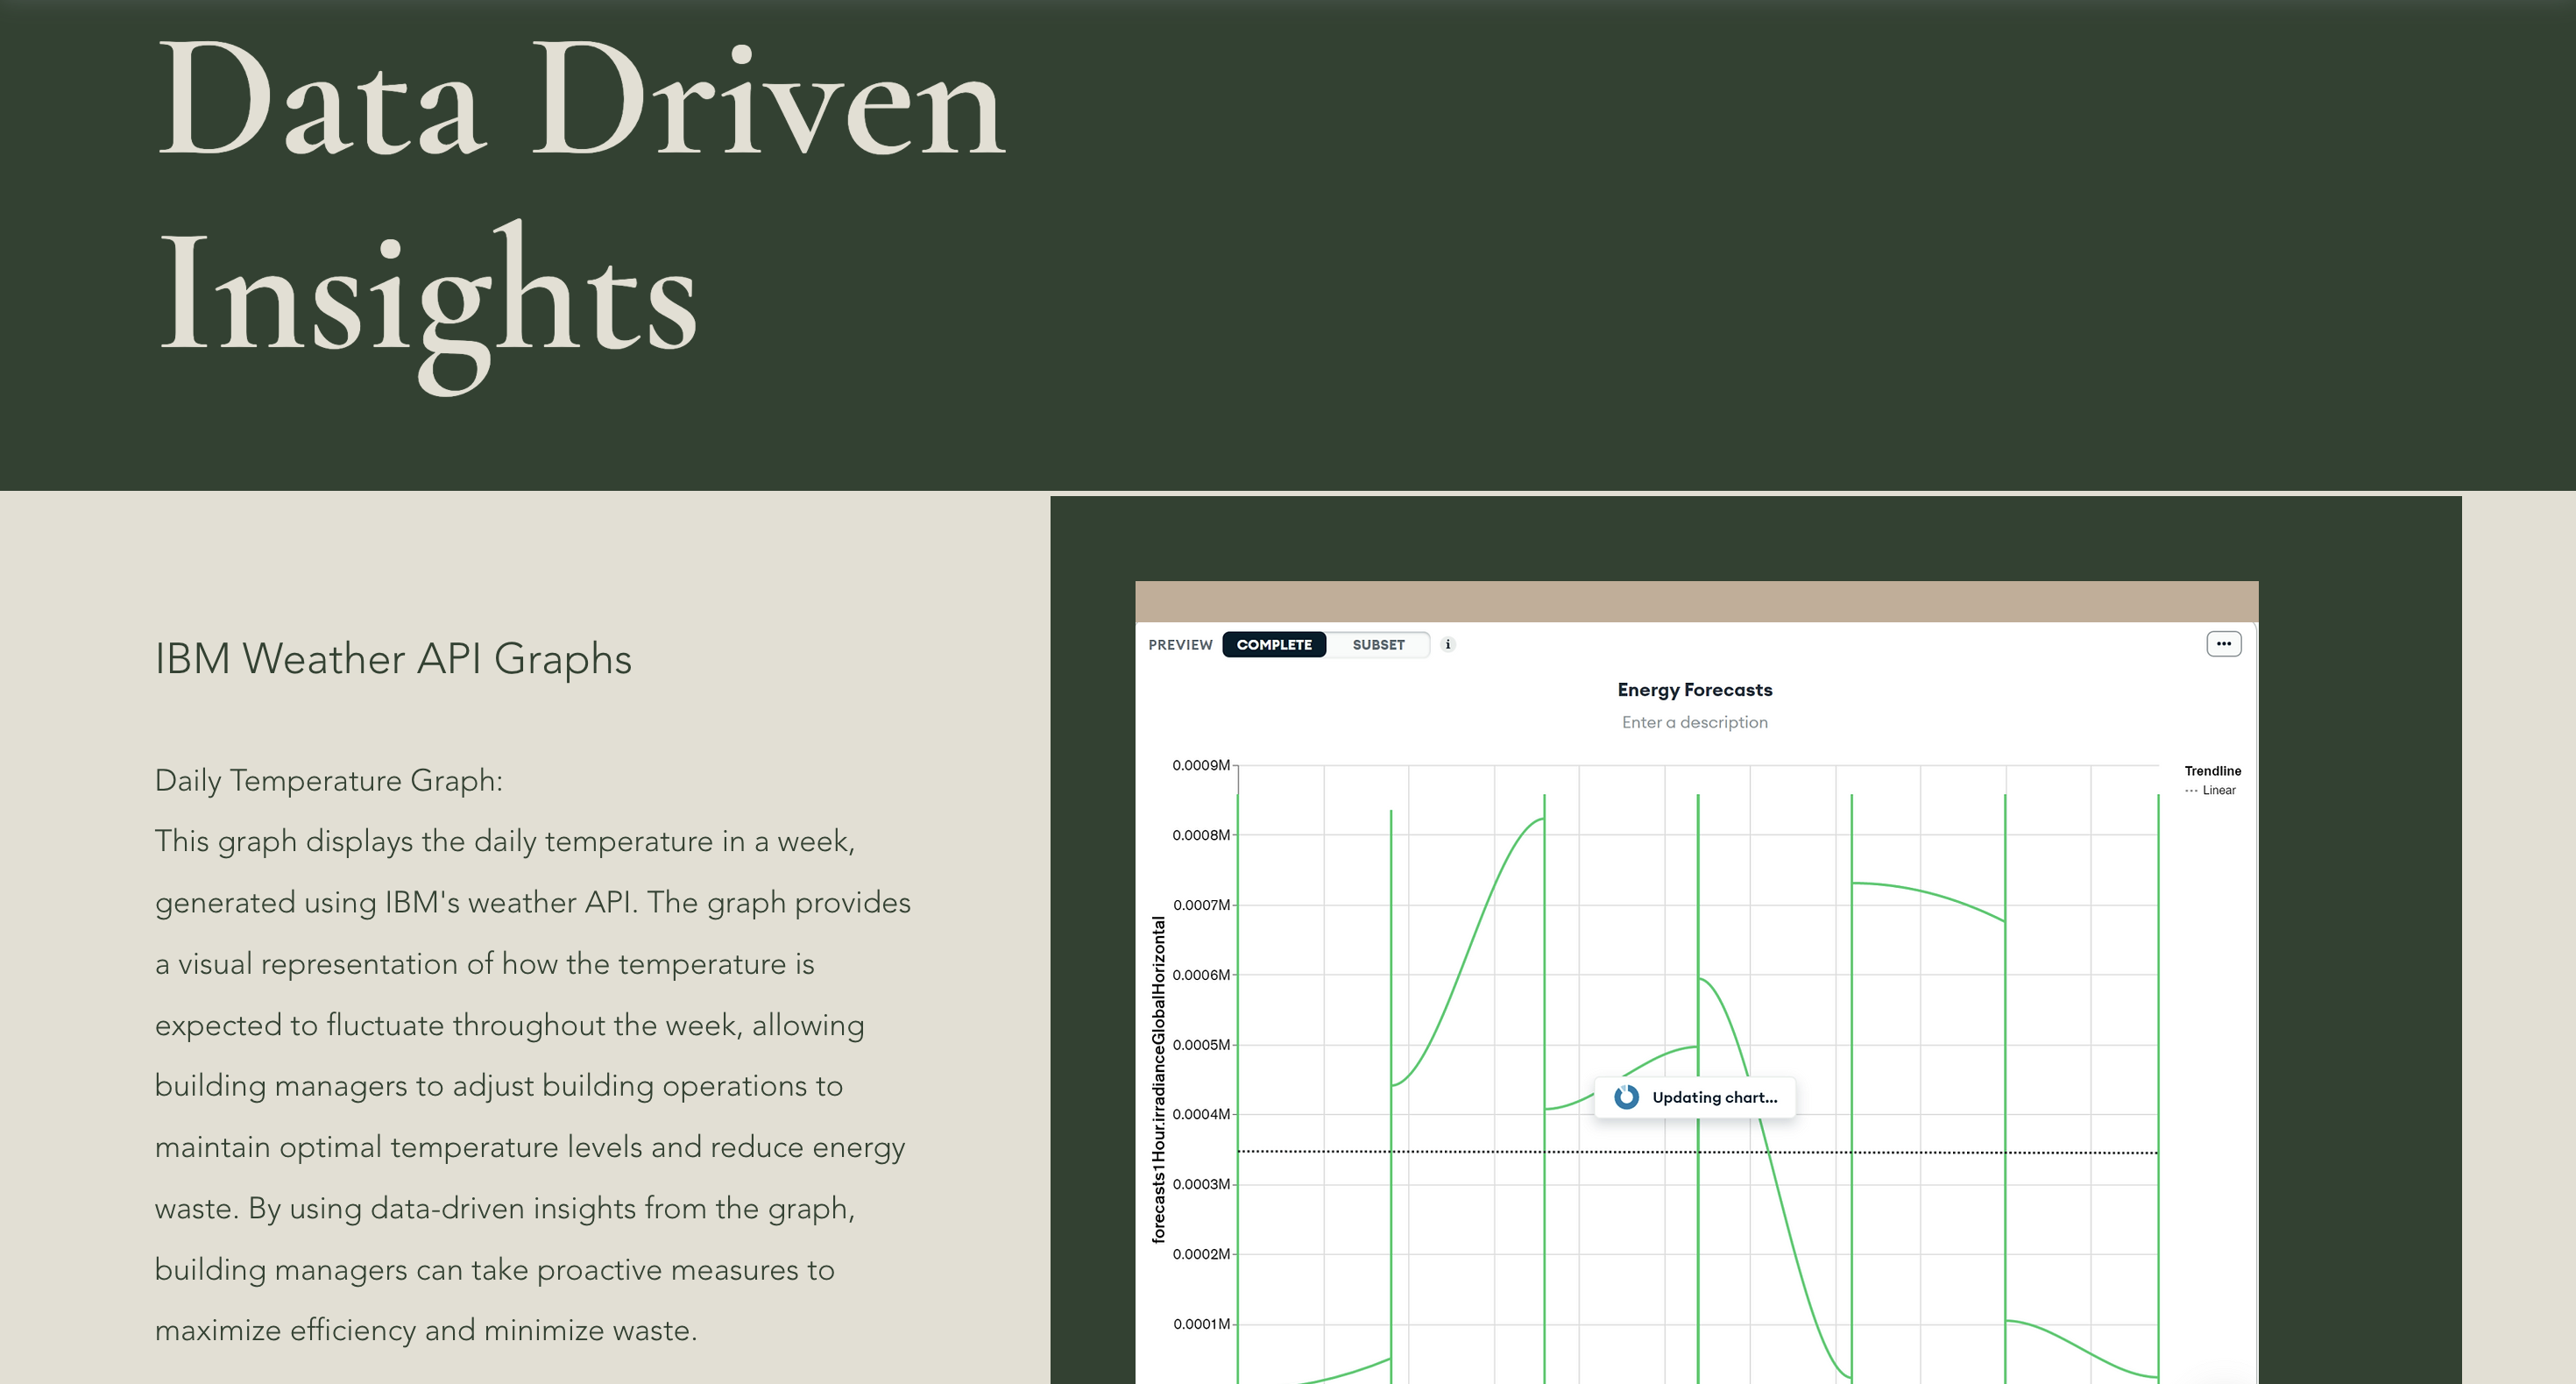
Task: Click the dotted Linear trendline legend marker
Action: click(x=2191, y=791)
